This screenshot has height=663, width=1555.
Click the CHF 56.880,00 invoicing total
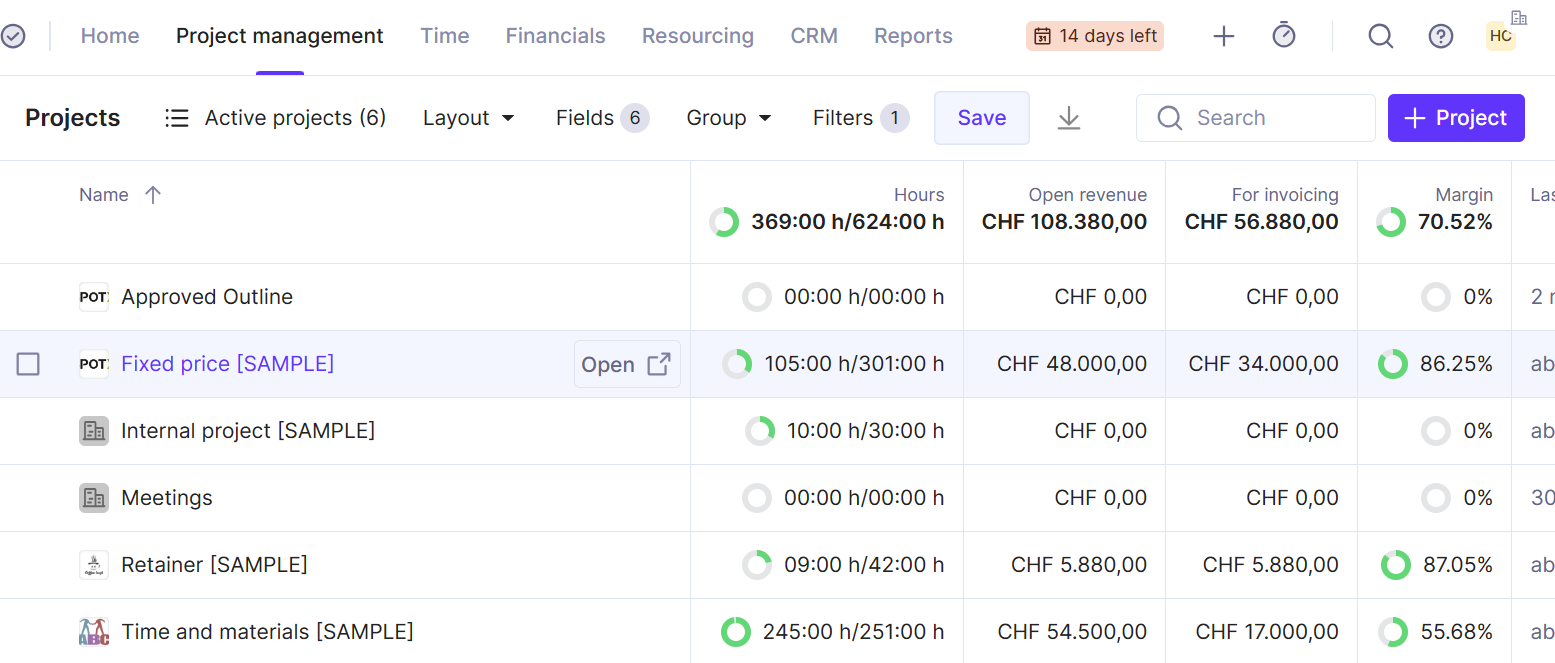[1262, 222]
